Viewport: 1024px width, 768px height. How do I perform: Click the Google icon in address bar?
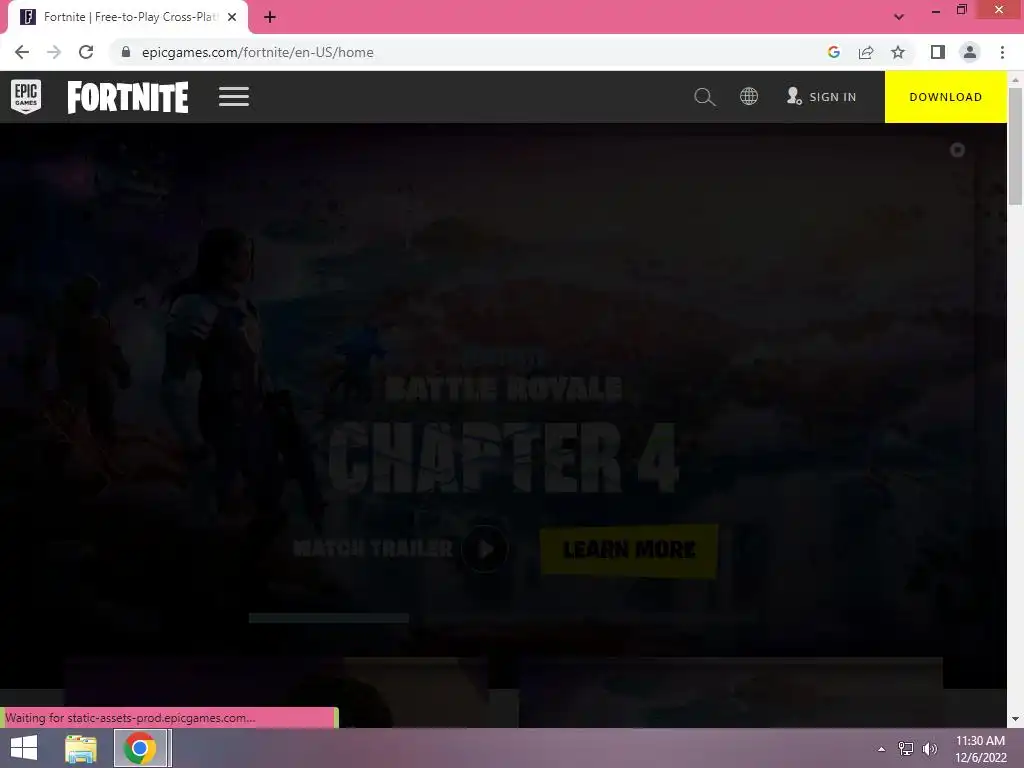833,52
